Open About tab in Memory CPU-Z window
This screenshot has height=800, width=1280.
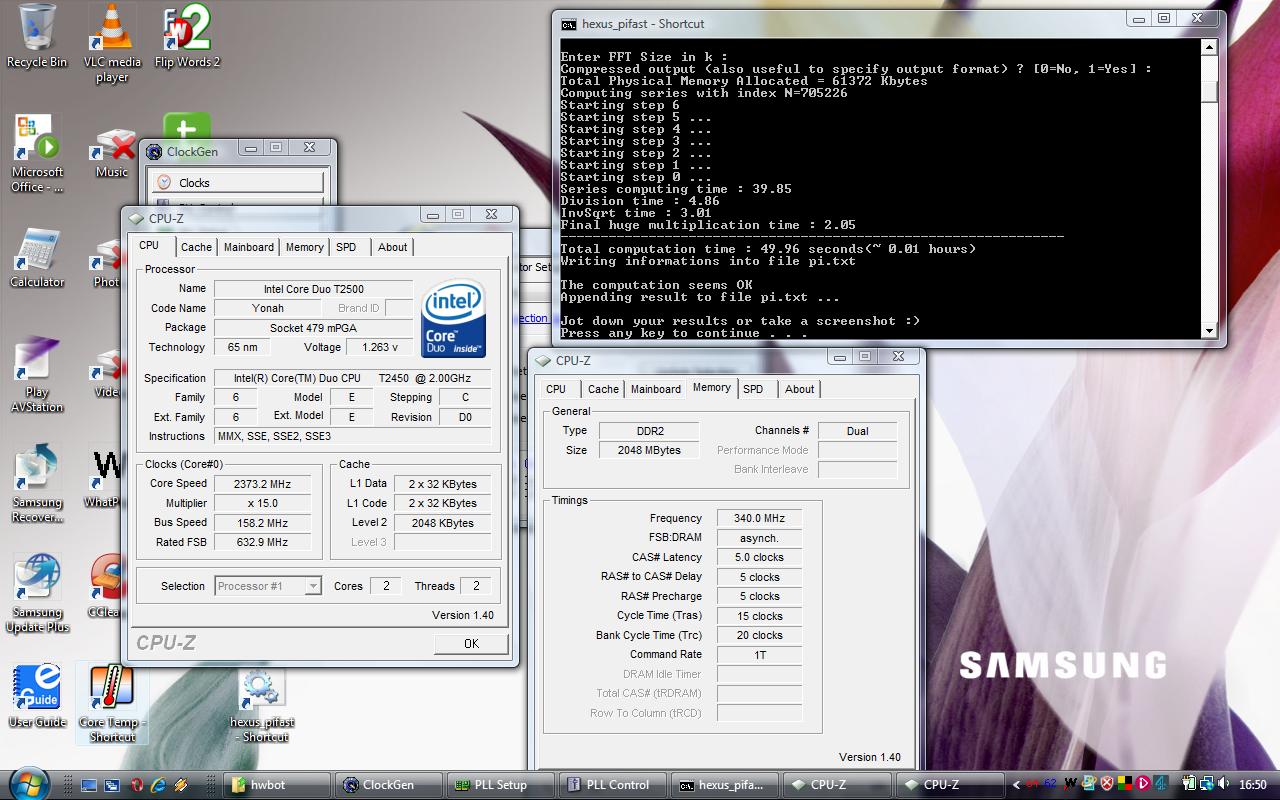click(800, 389)
